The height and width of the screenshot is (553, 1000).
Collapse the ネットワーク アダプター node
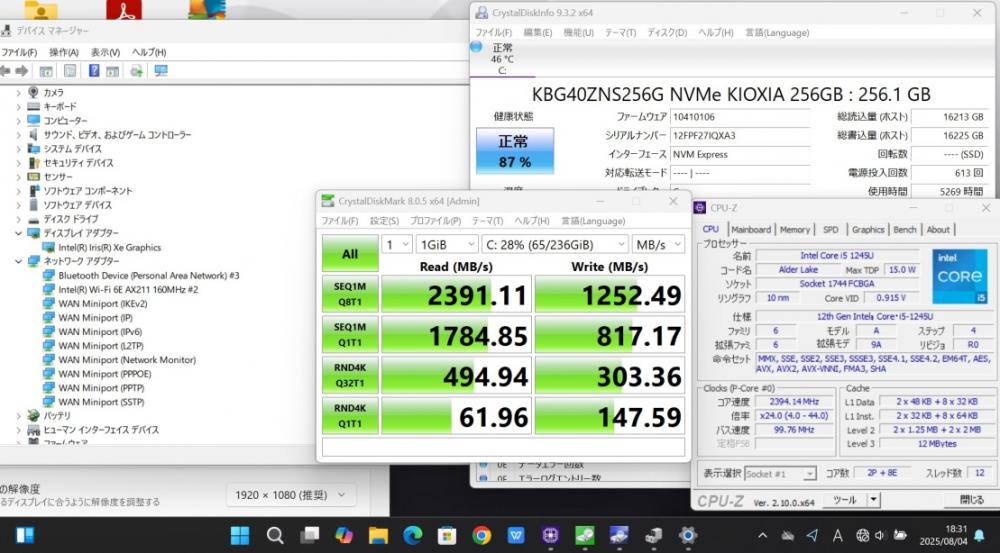coord(18,262)
